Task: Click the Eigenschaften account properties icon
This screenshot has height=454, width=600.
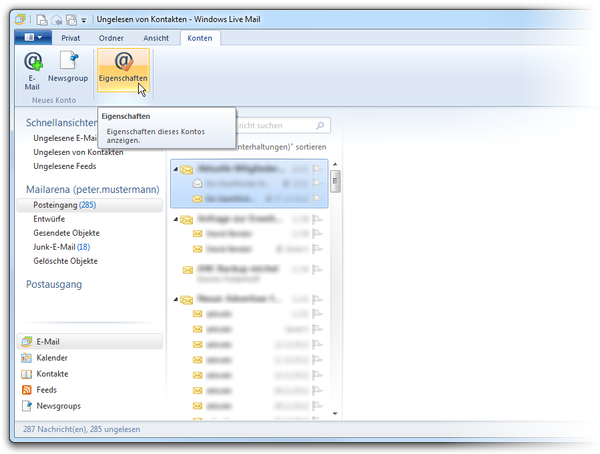Action: [123, 70]
